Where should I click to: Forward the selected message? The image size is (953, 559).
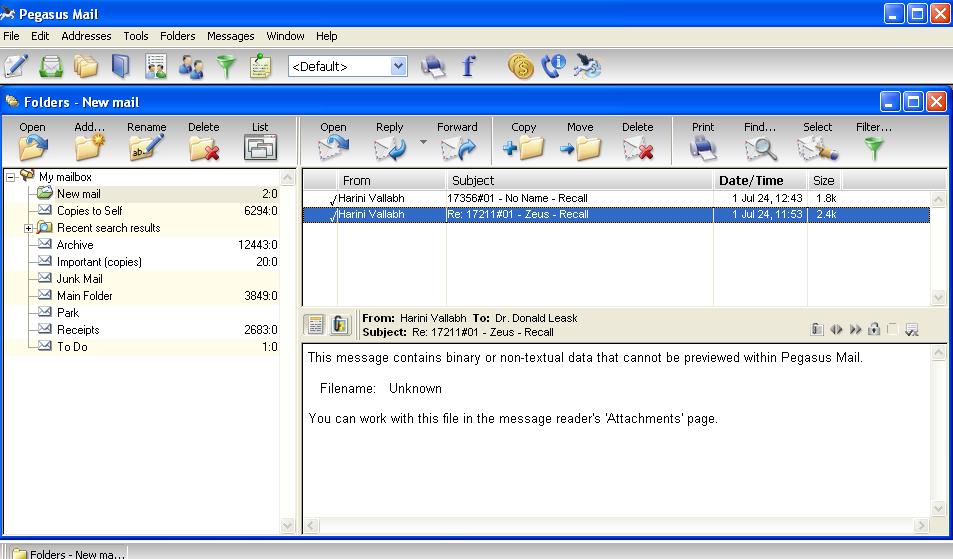[456, 149]
